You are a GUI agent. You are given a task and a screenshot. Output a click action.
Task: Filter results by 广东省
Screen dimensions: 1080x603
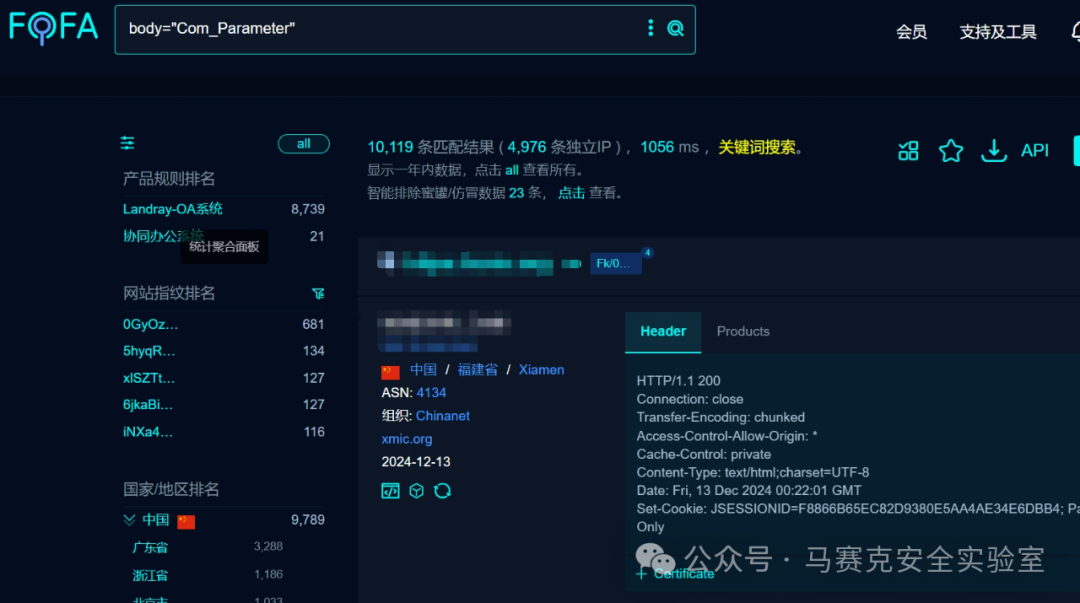pyautogui.click(x=150, y=547)
